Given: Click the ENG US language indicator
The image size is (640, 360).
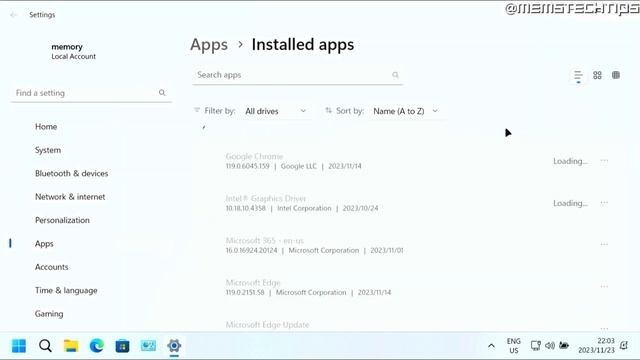Looking at the screenshot, I should tap(513, 346).
